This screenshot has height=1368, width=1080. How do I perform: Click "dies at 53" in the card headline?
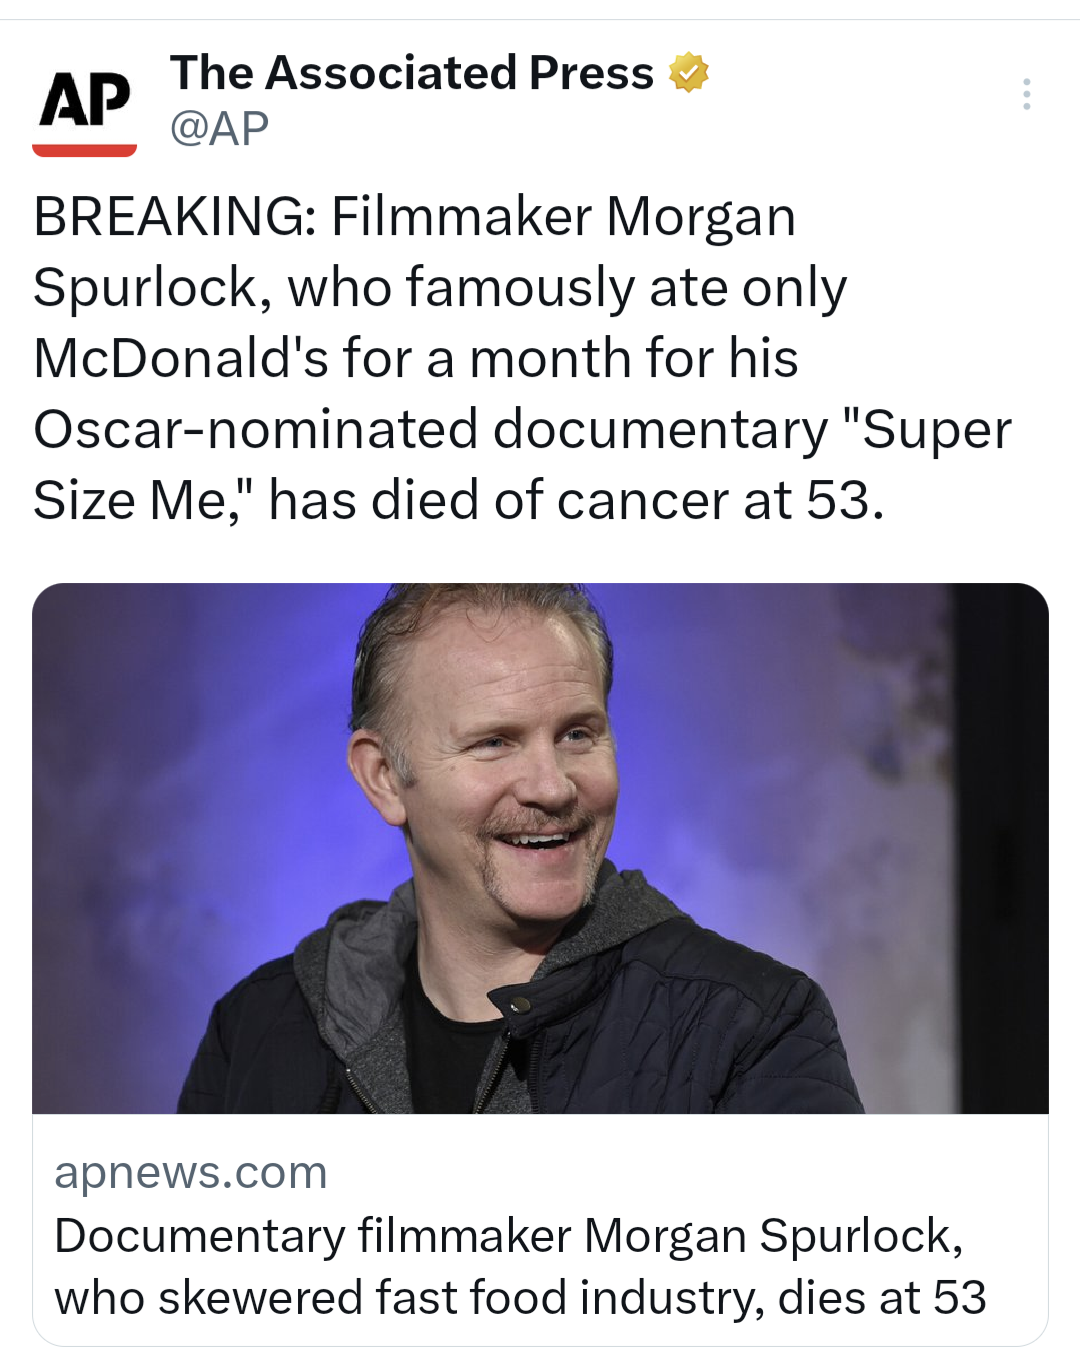coord(882,1298)
